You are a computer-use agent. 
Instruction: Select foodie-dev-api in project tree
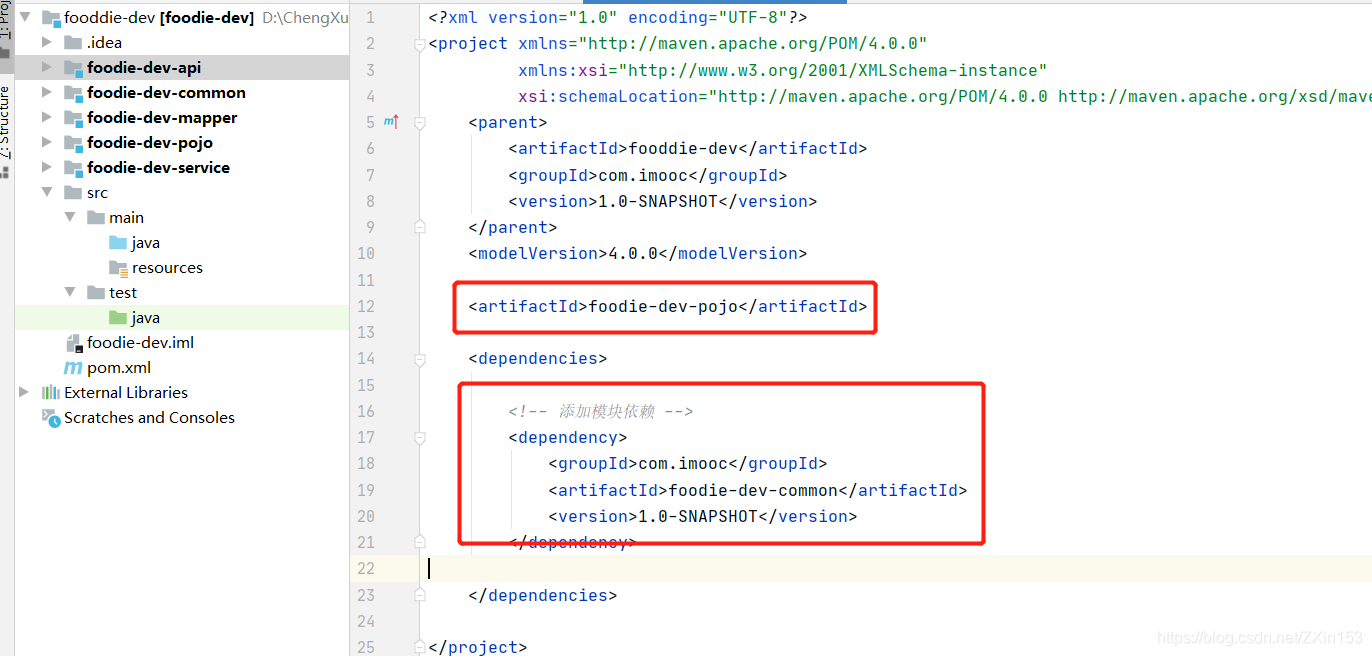click(144, 67)
